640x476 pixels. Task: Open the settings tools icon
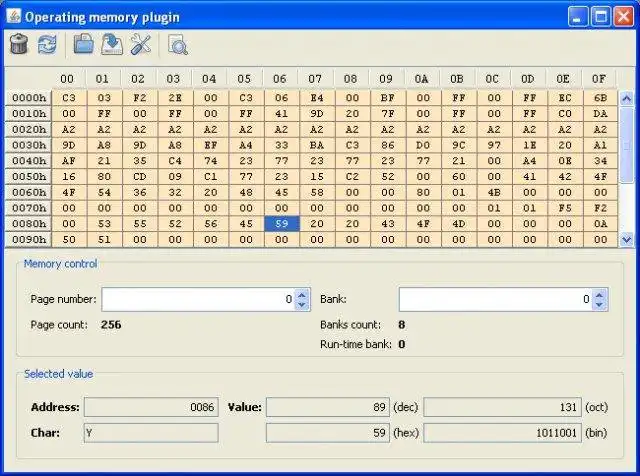[x=141, y=44]
